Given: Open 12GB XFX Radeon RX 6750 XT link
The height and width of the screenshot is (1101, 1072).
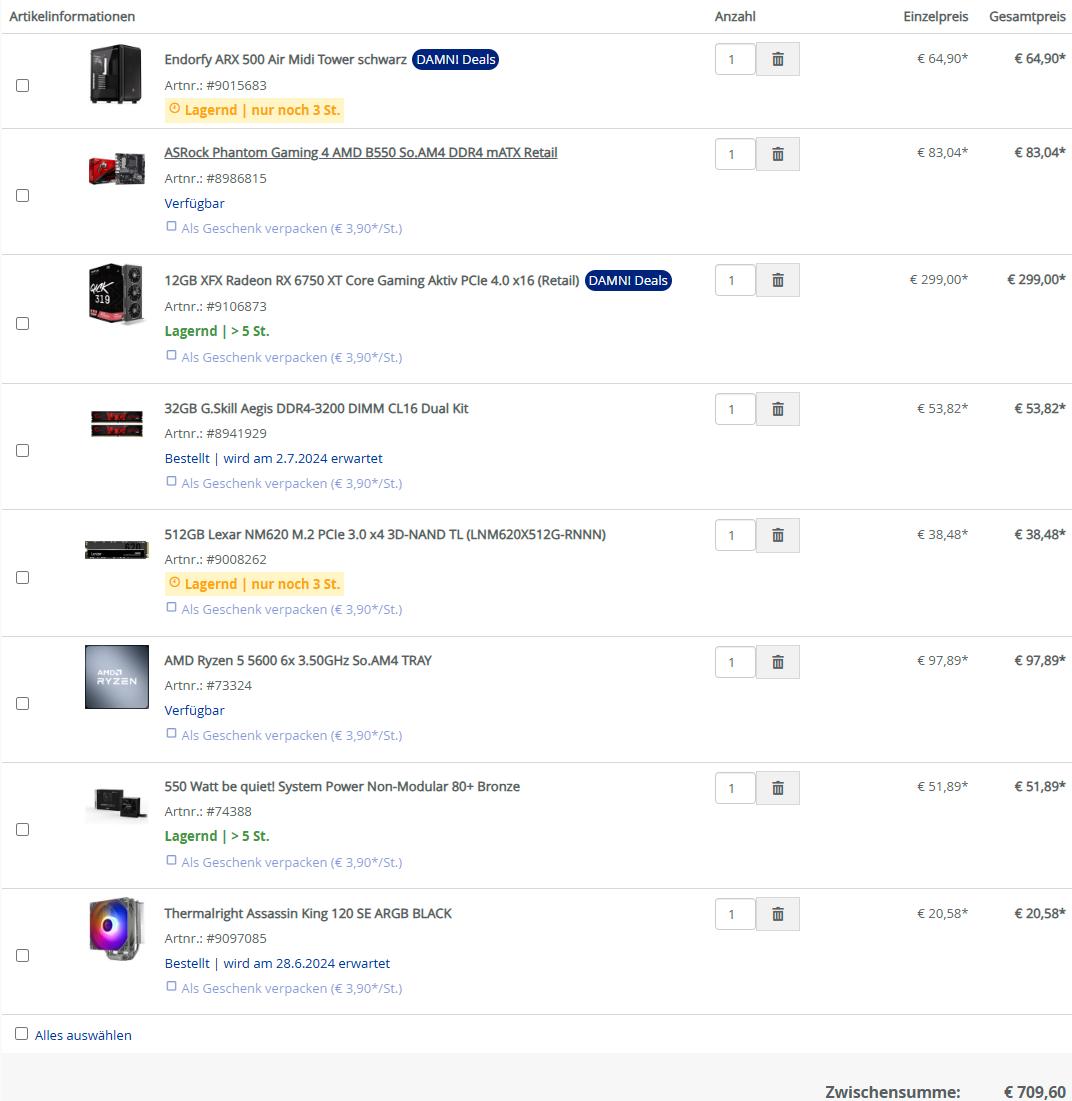Looking at the screenshot, I should tap(372, 280).
